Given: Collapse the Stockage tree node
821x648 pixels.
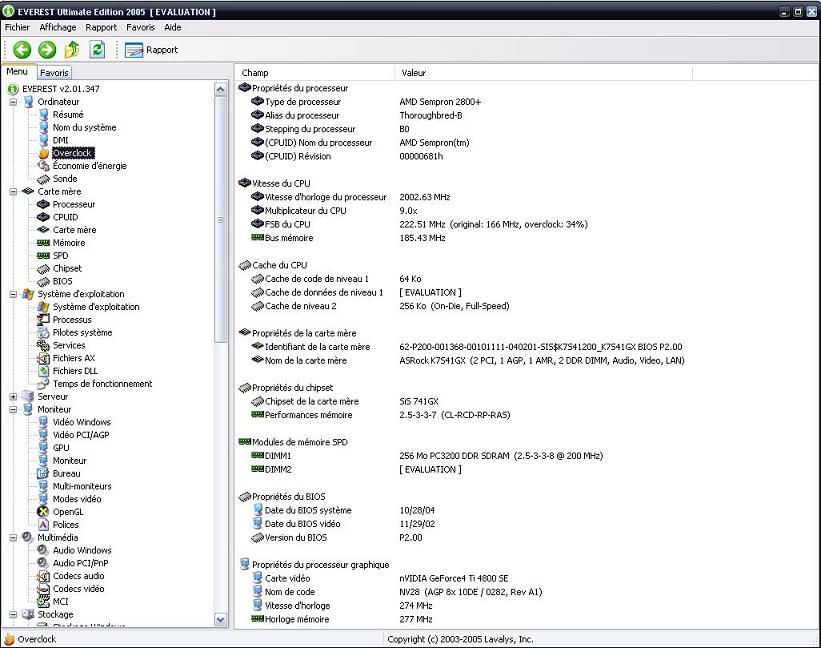Looking at the screenshot, I should [13, 615].
